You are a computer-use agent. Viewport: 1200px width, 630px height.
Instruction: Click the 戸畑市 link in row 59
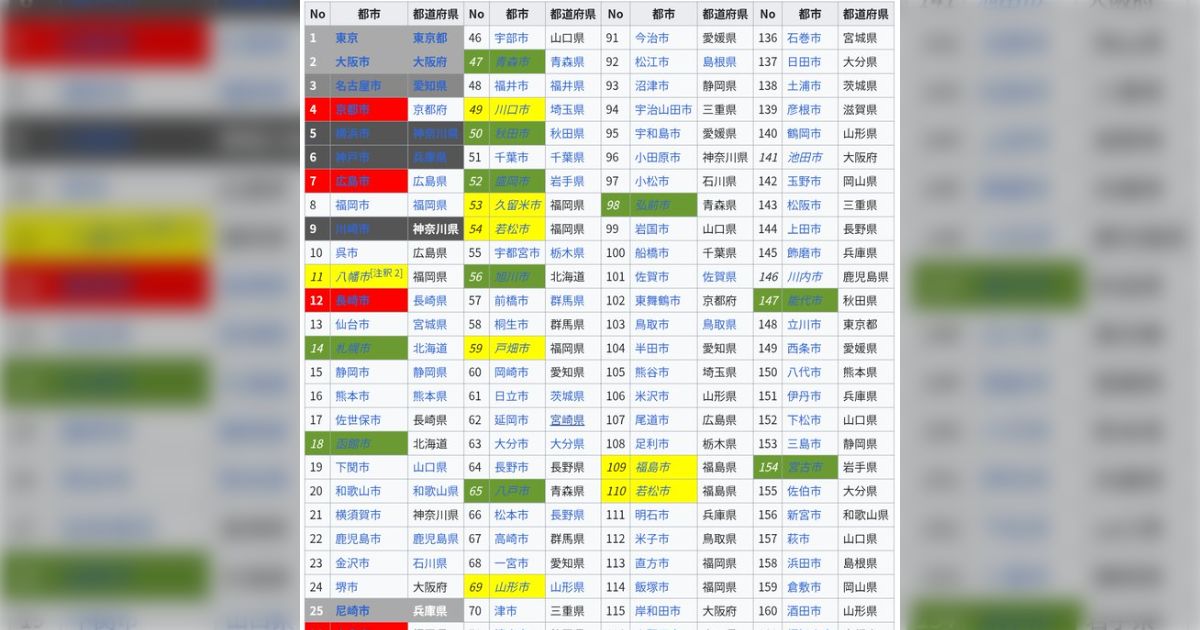(512, 348)
